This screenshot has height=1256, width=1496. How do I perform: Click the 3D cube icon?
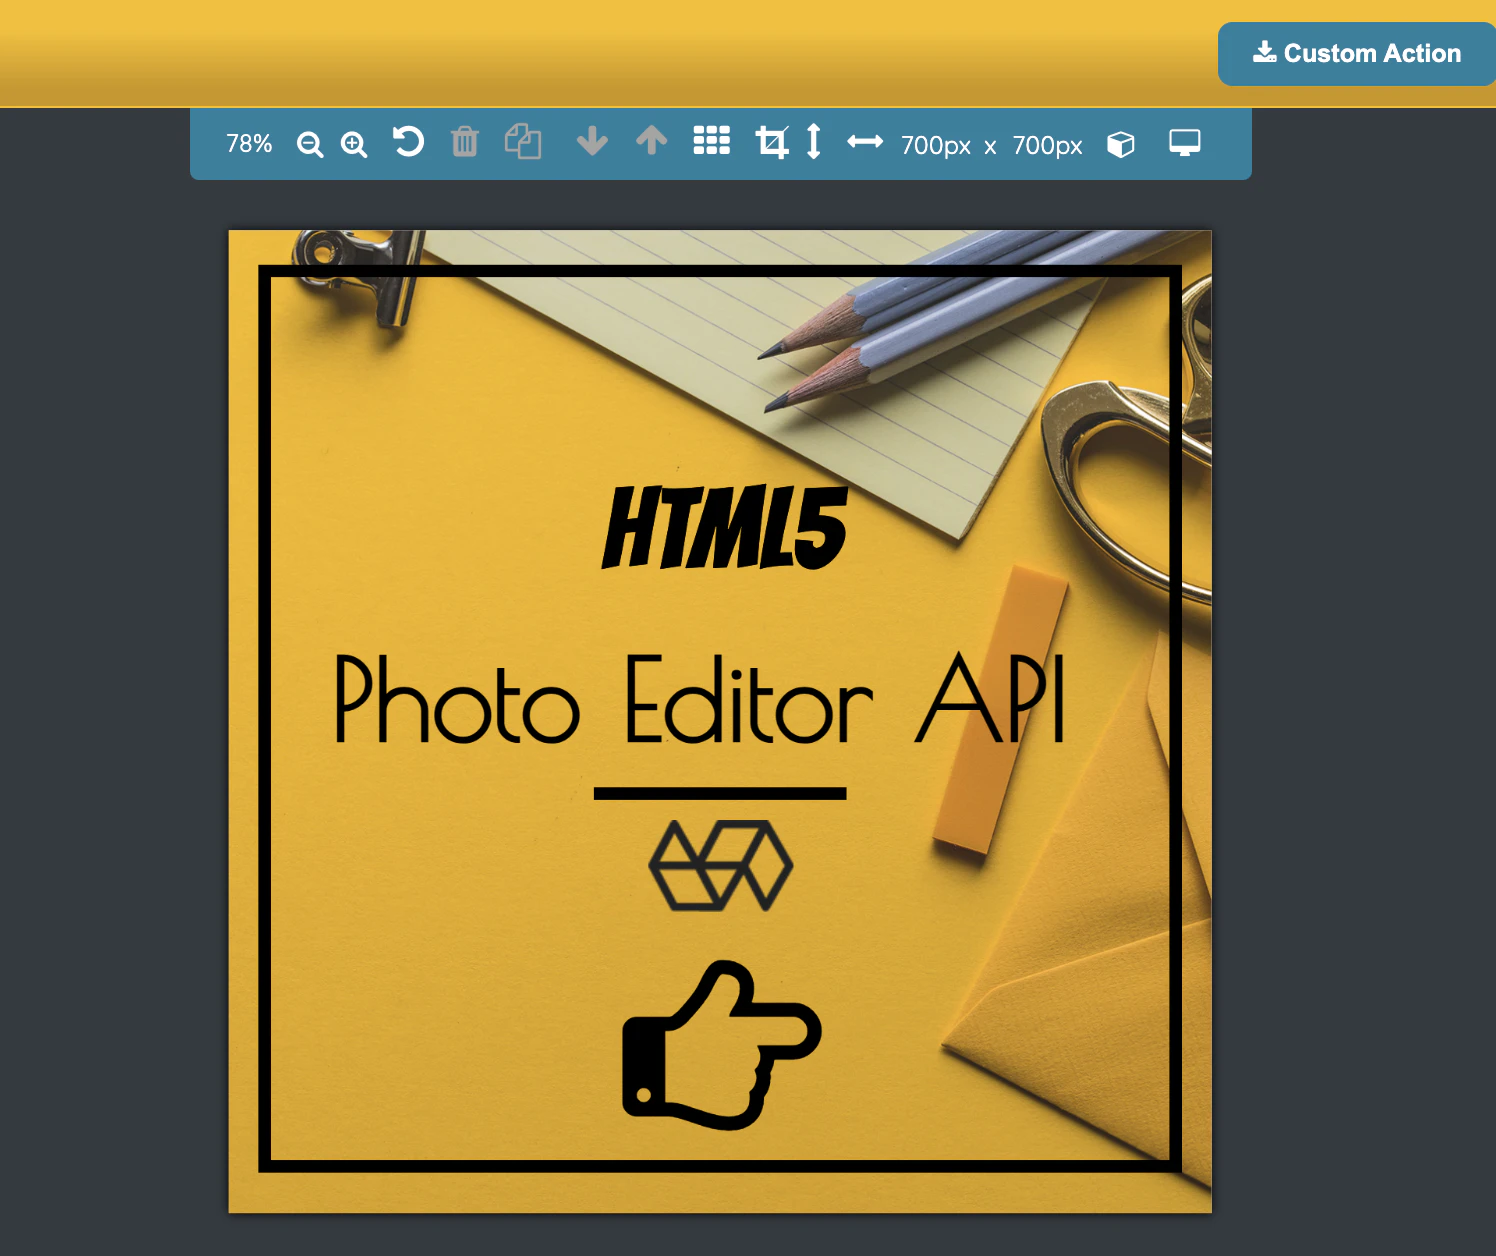1121,144
